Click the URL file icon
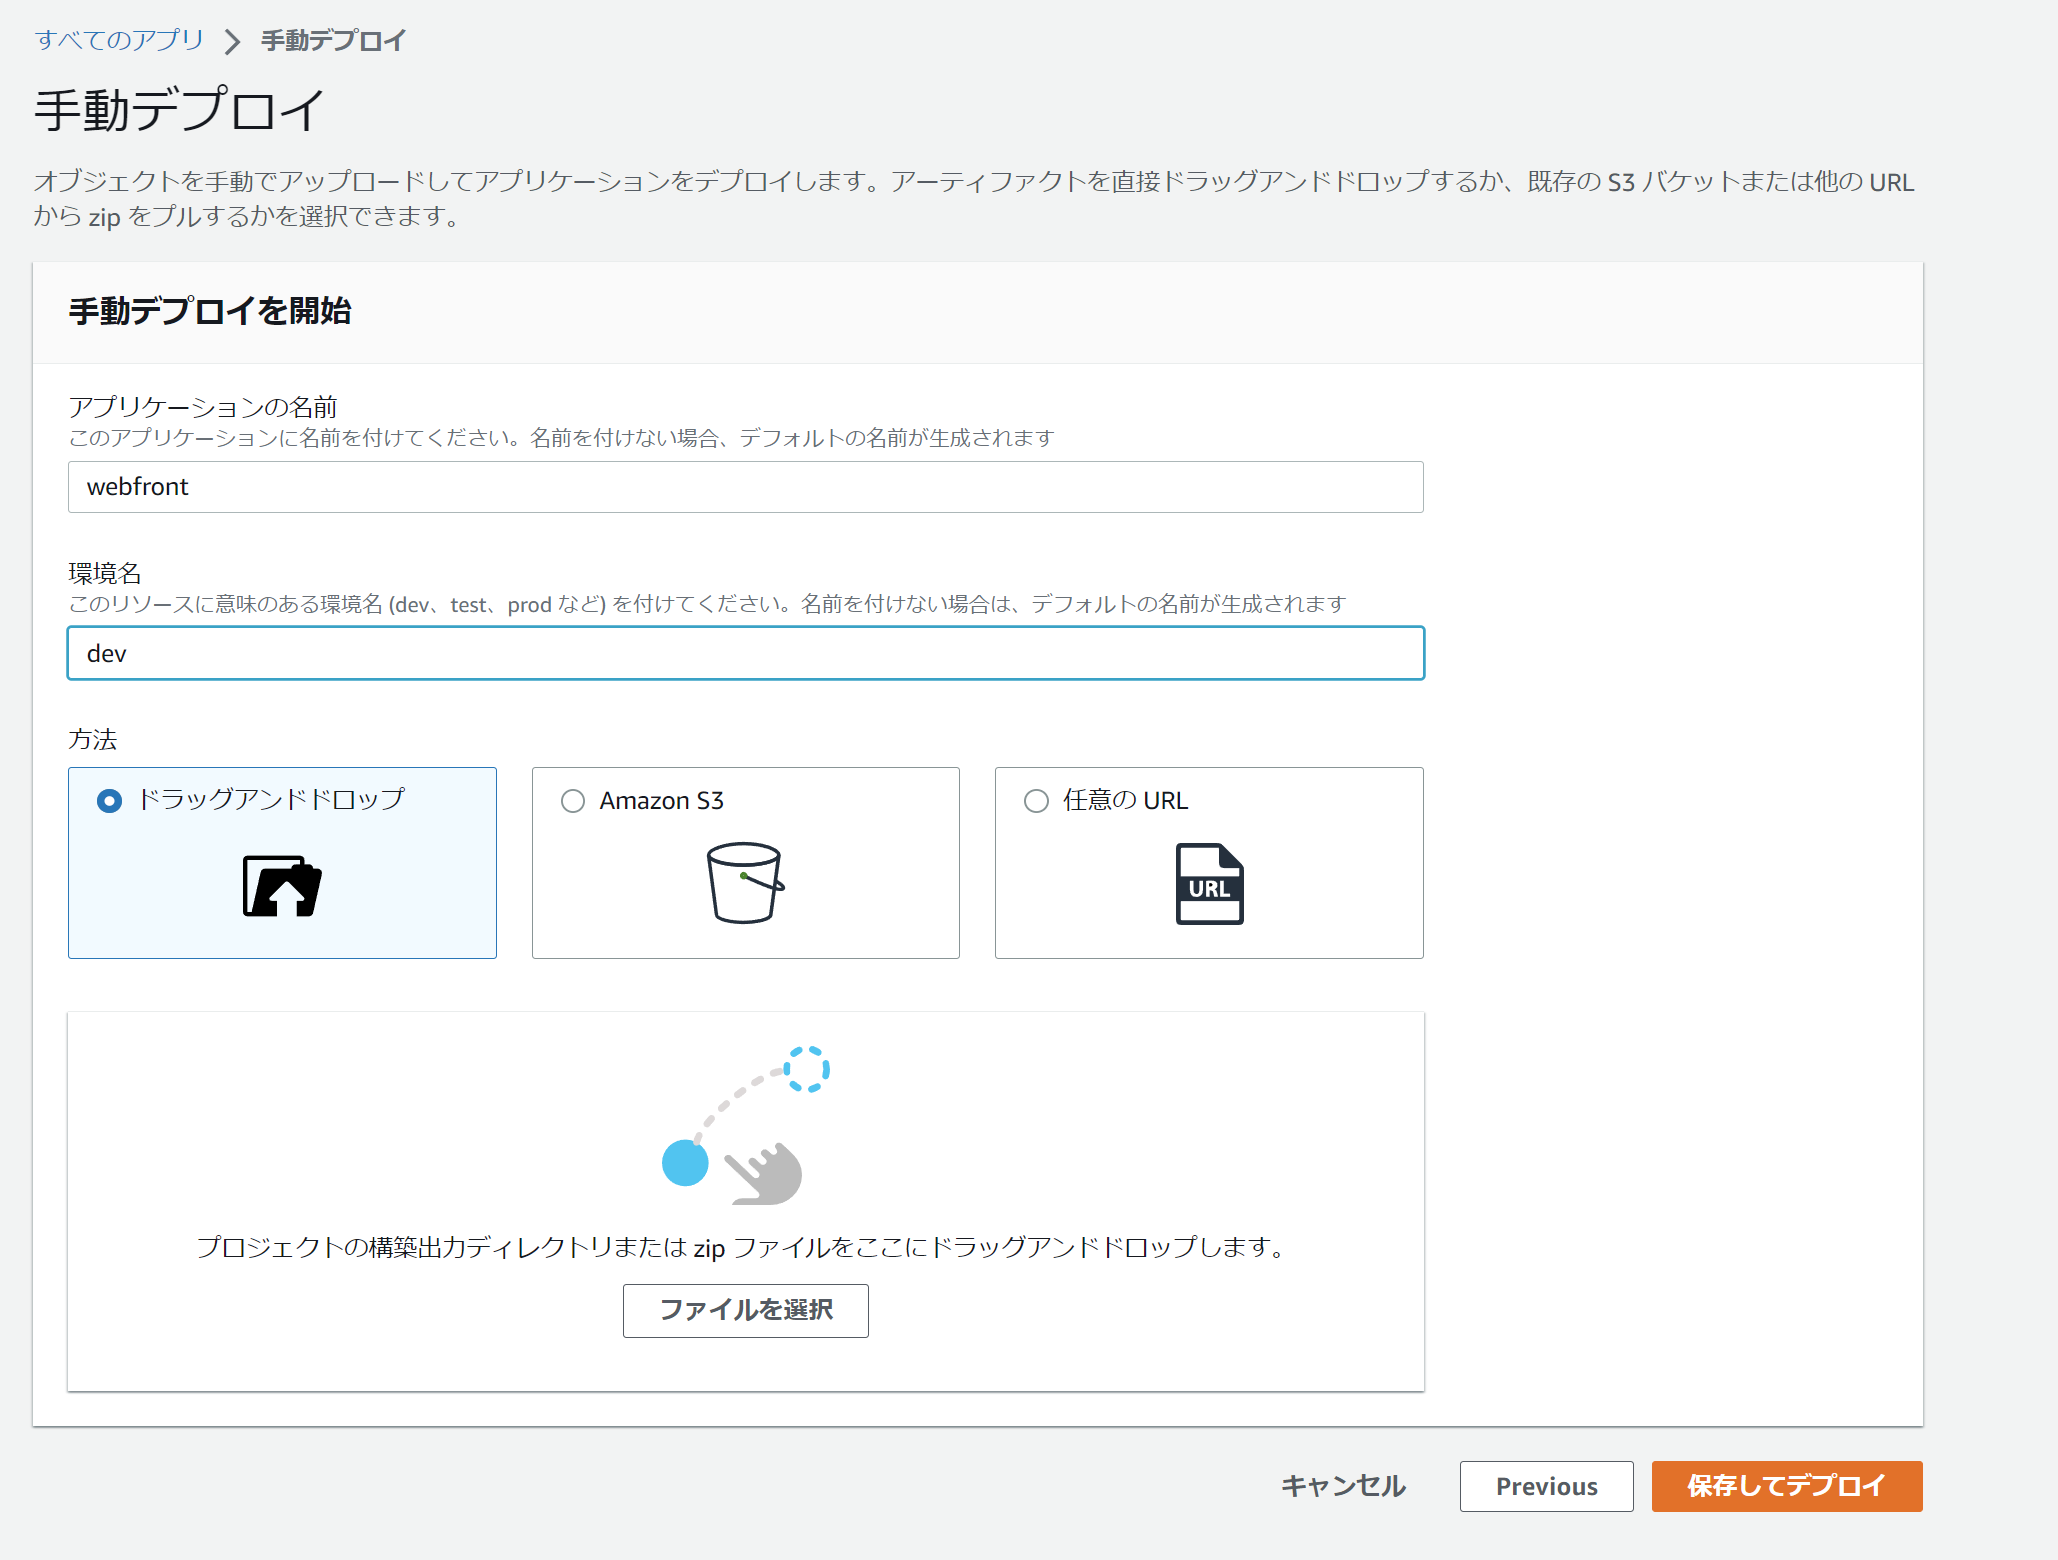The image size is (2058, 1560). [1209, 884]
